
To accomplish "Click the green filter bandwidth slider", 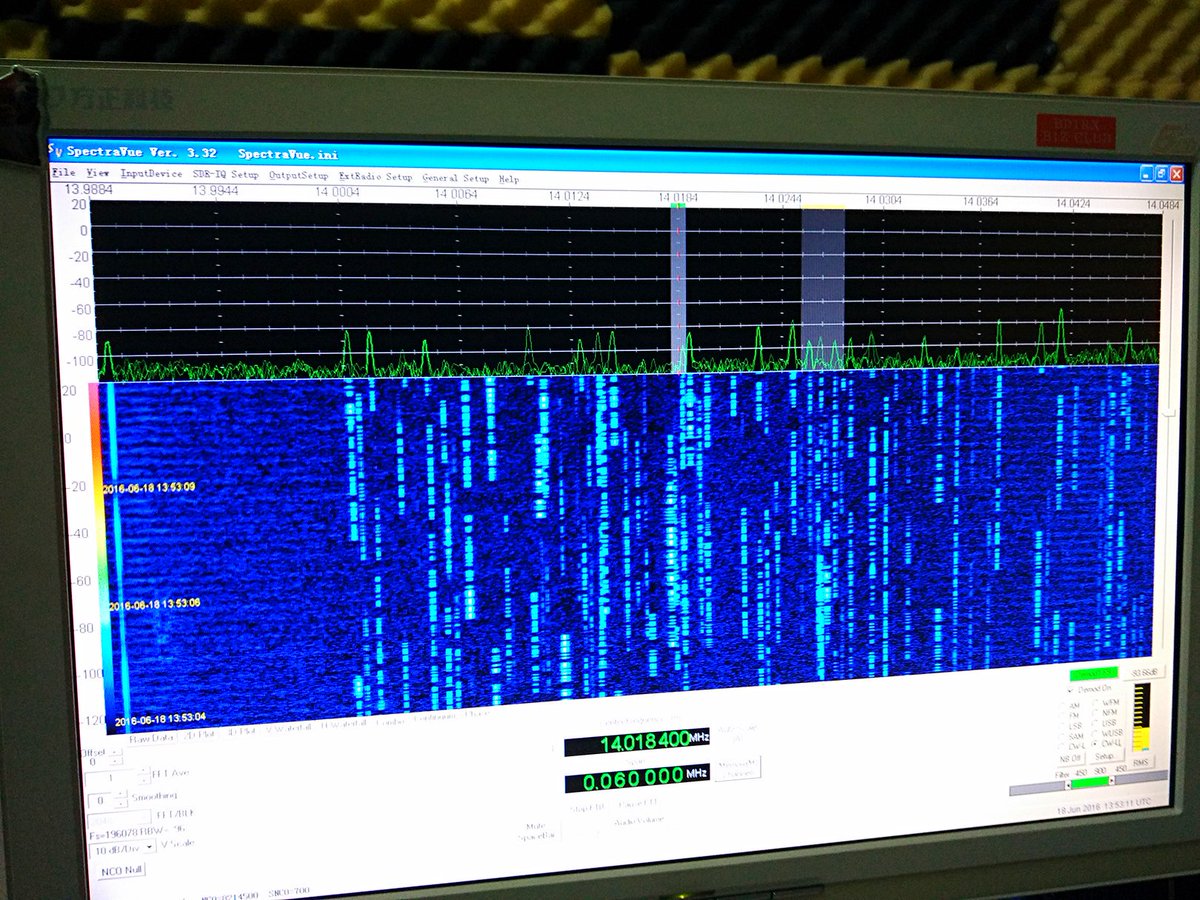I will [x=1090, y=782].
